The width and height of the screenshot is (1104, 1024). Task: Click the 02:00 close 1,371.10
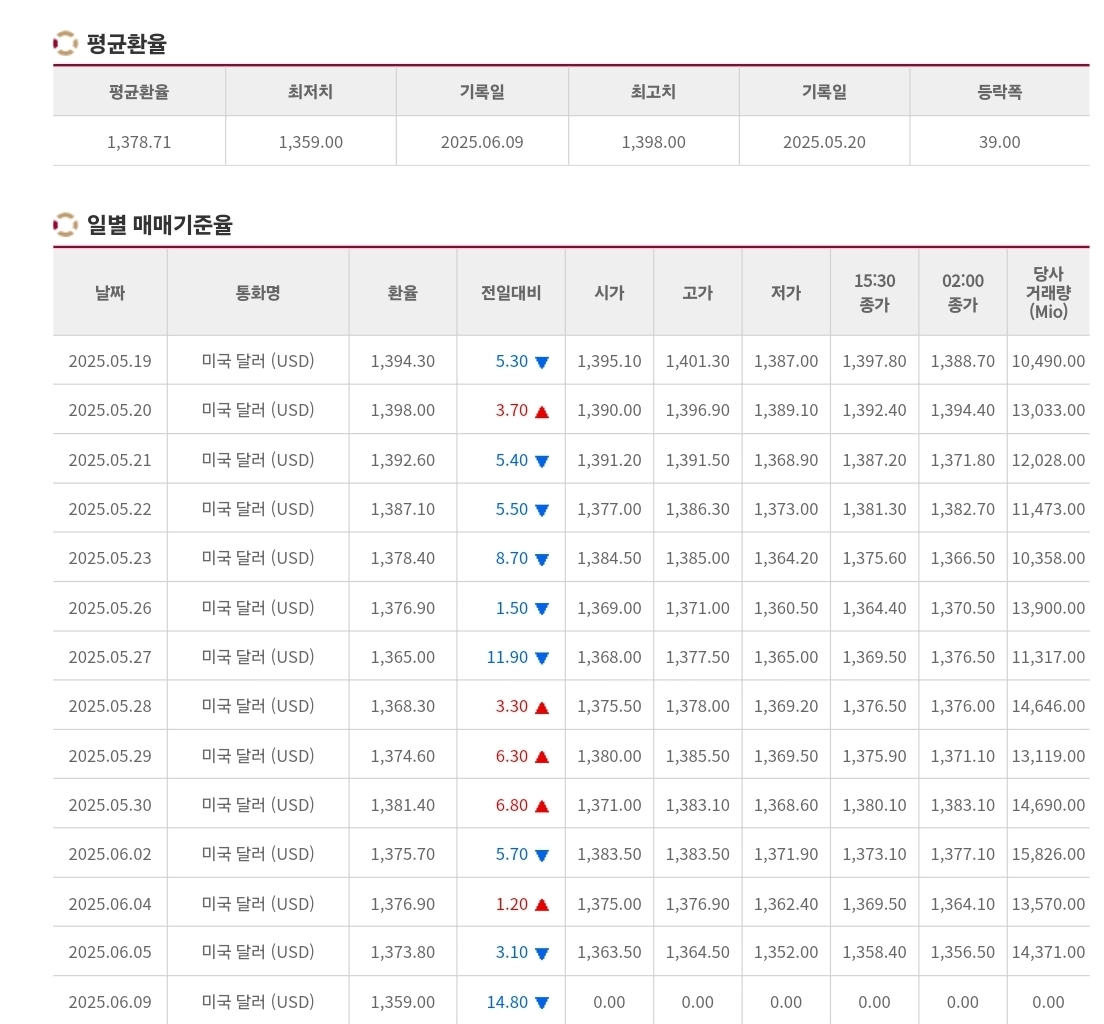962,756
